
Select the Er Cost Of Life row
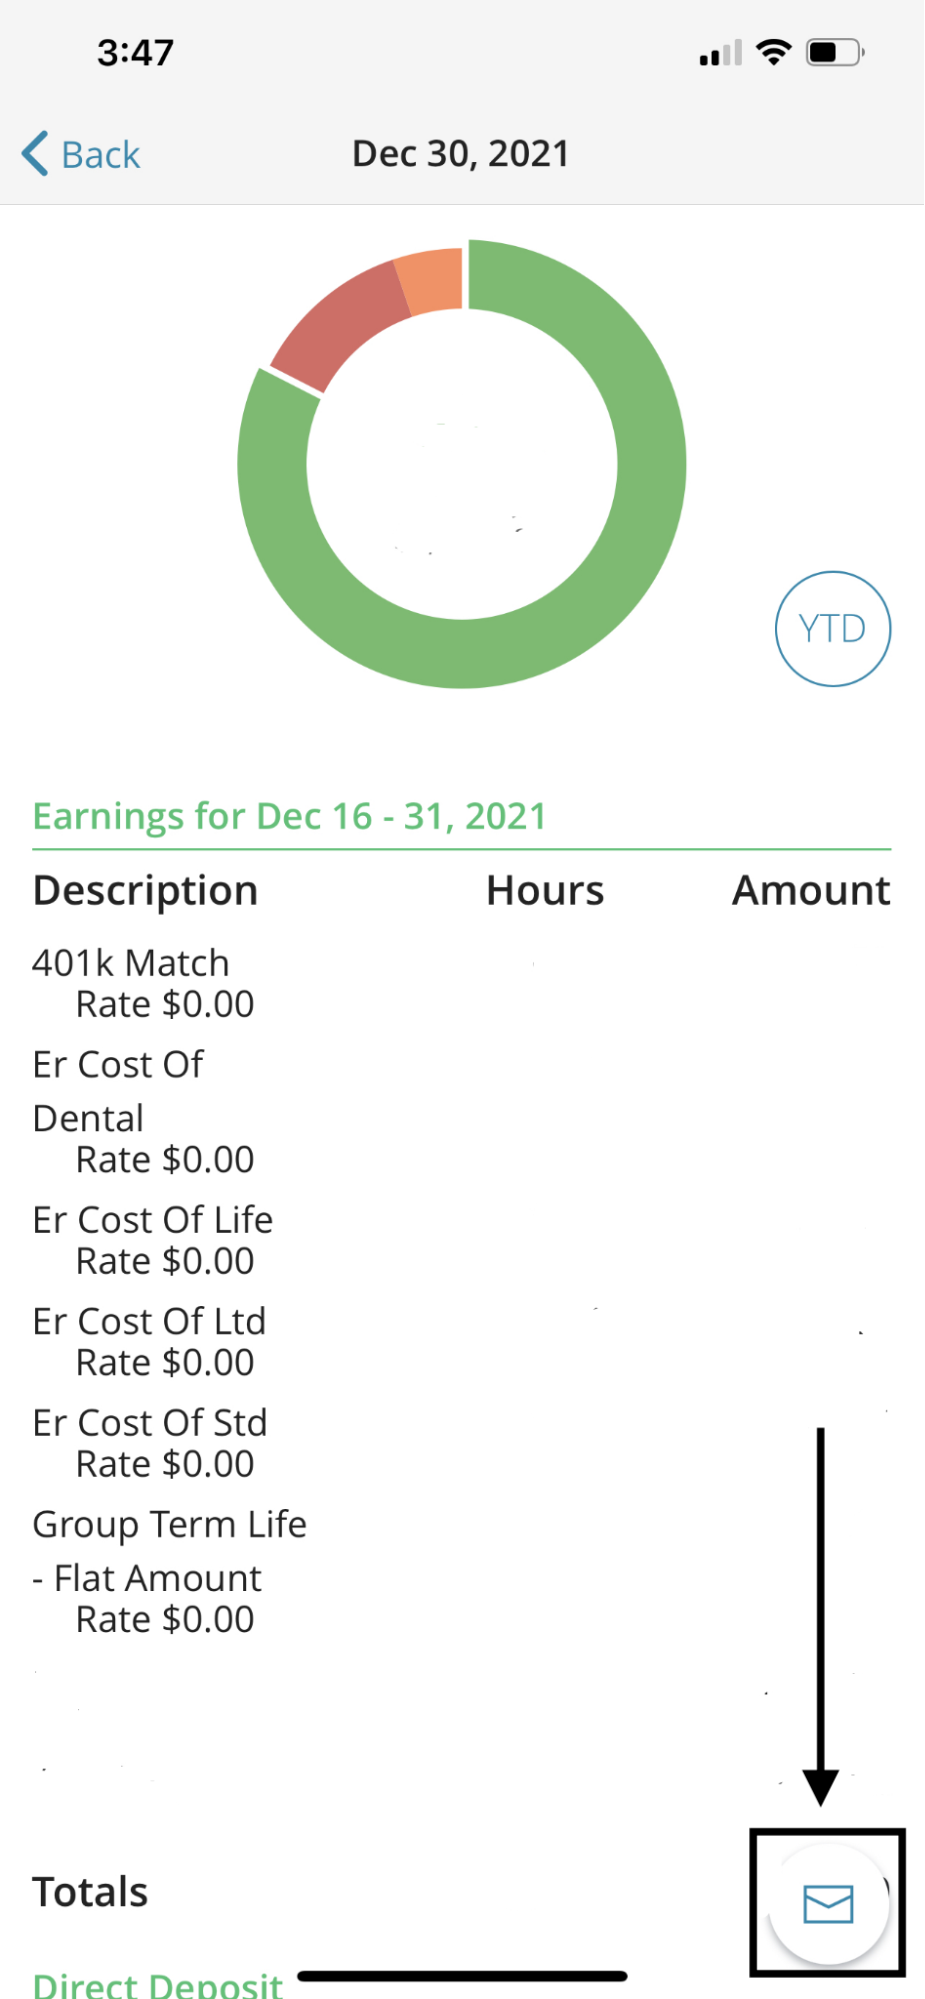tap(461, 1240)
